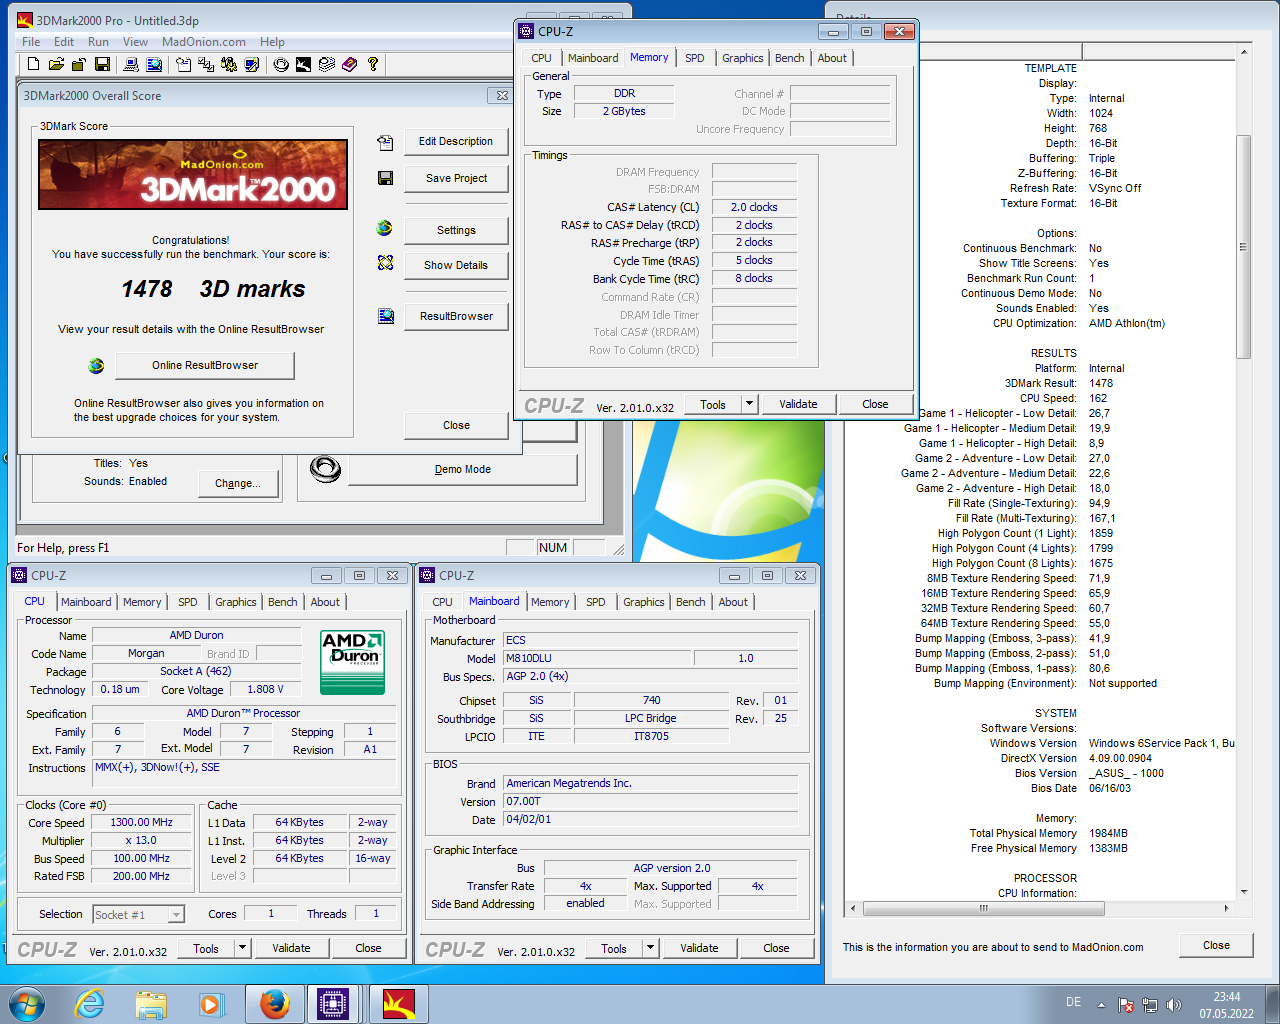
Task: Click the Change... button for titles and sounds
Action: (238, 483)
